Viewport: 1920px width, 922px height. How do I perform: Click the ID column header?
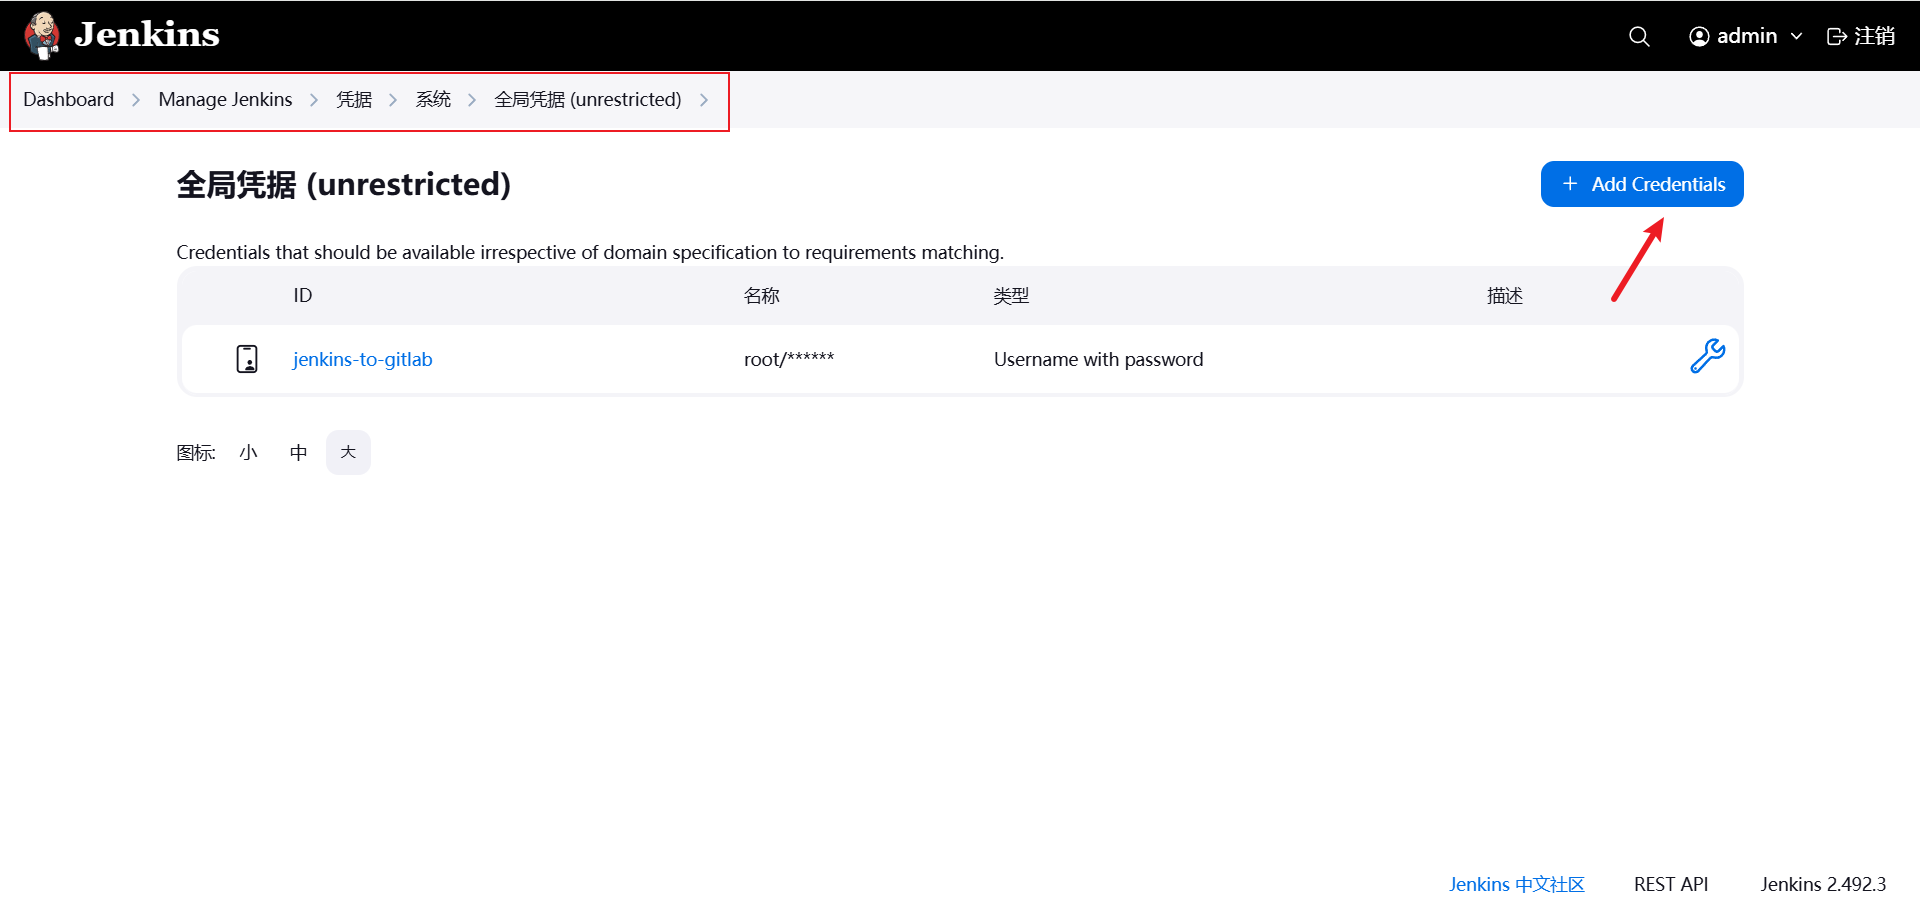point(303,295)
